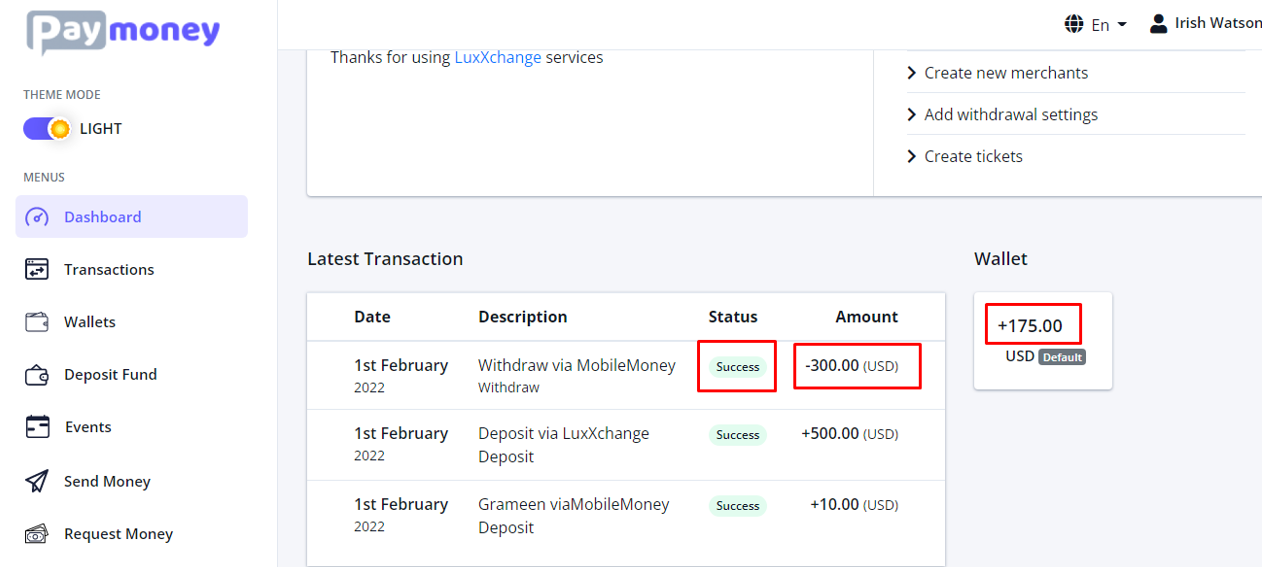Click the Wallets icon in sidebar
The width and height of the screenshot is (1262, 567).
(x=37, y=322)
